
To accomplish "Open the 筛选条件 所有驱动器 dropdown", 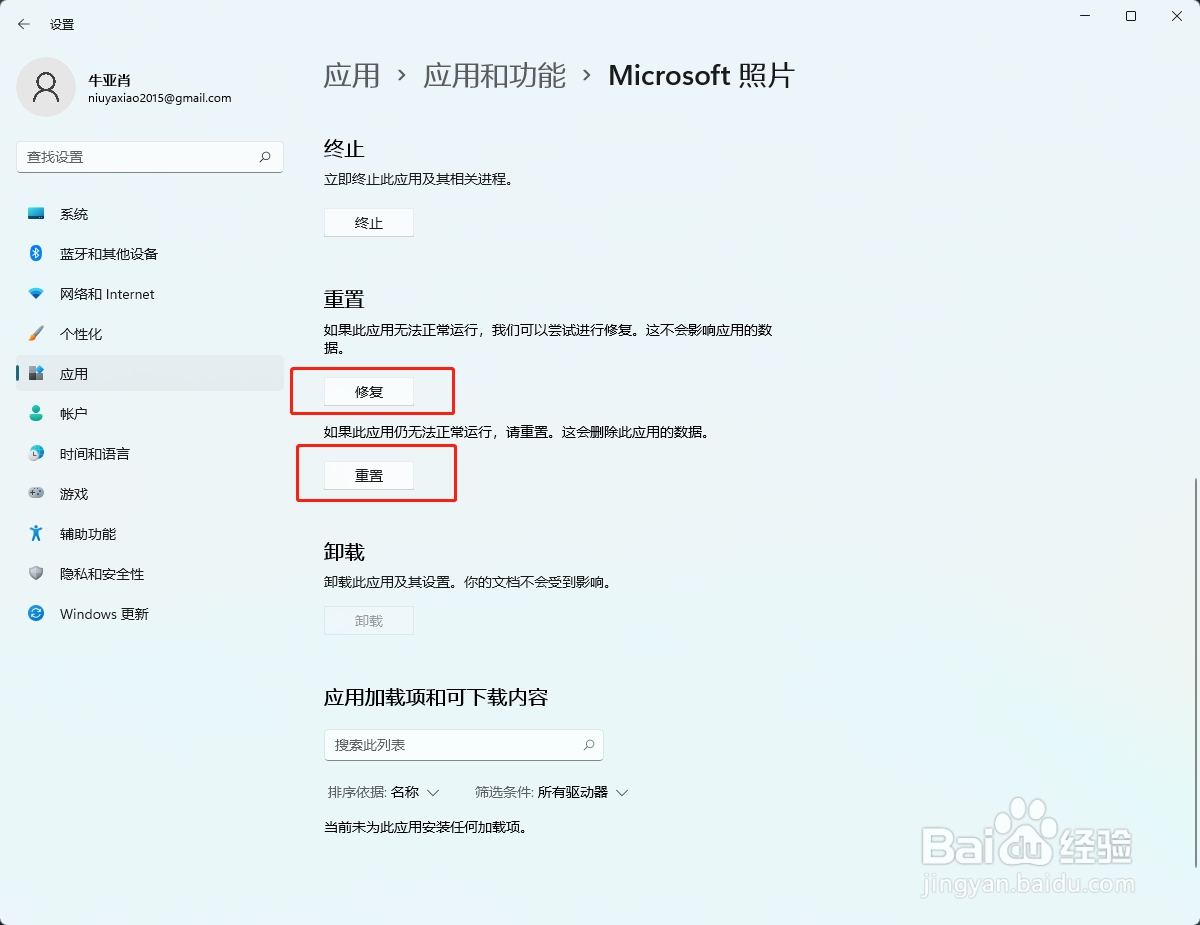I will click(552, 792).
